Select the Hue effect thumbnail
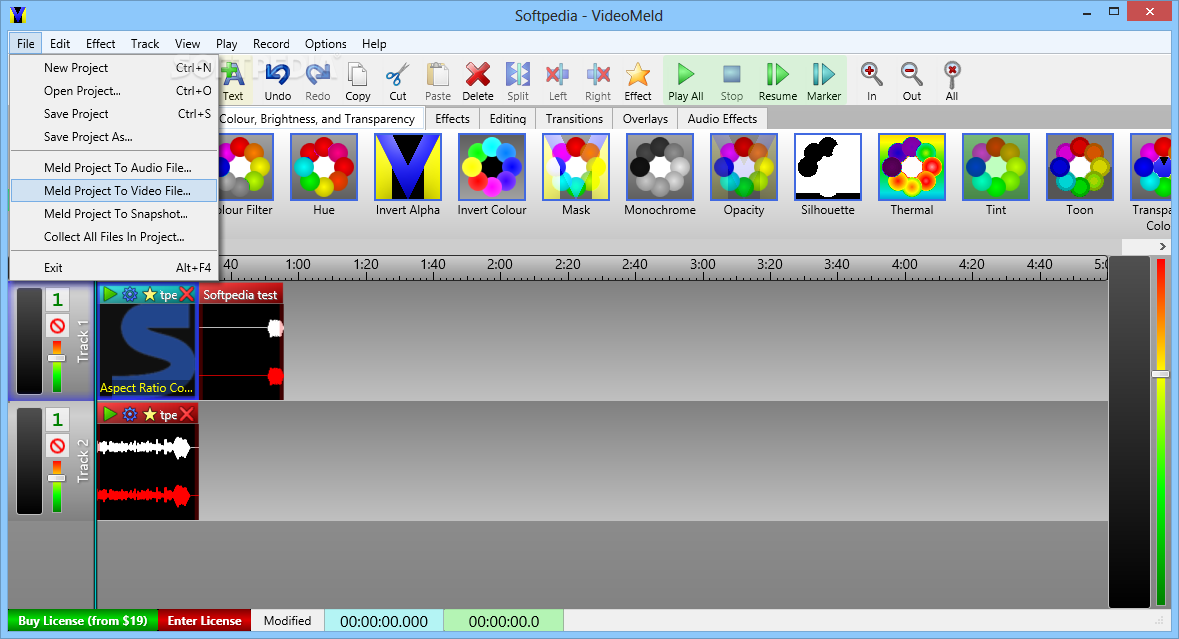Image resolution: width=1179 pixels, height=639 pixels. click(323, 167)
